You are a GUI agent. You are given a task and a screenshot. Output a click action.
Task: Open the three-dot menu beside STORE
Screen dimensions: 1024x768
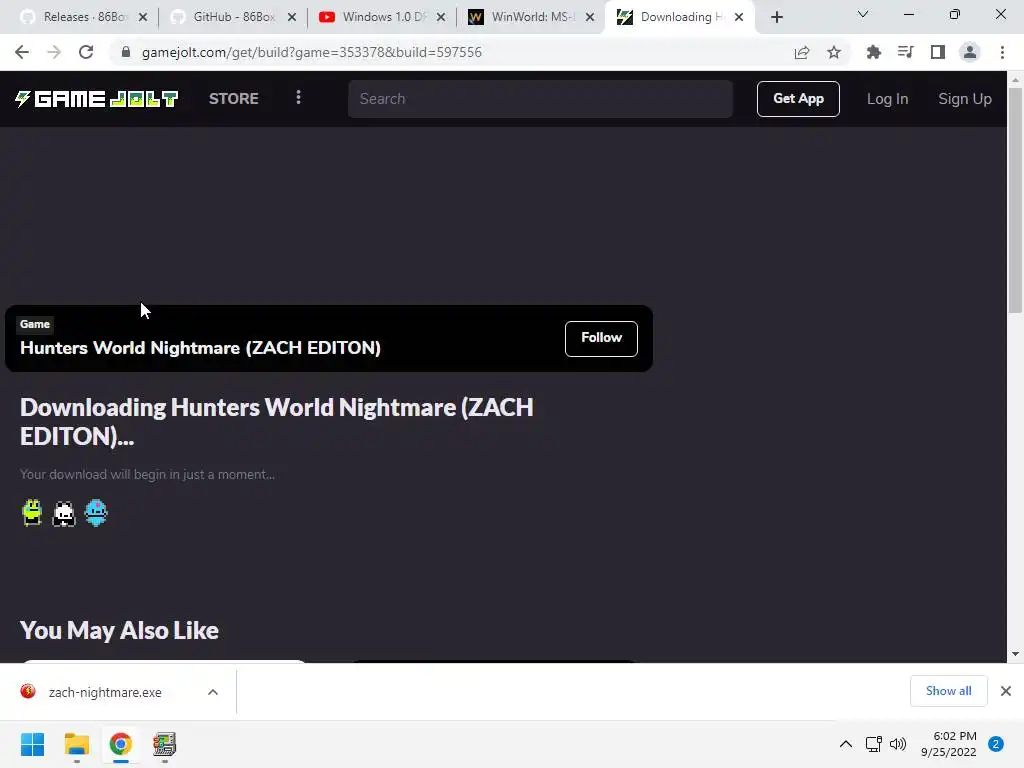click(x=298, y=98)
